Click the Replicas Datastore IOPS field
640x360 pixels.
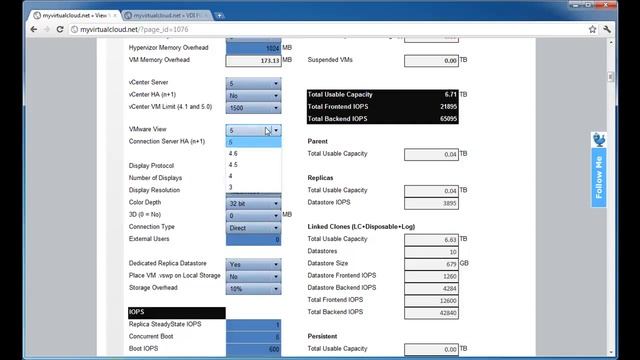tap(431, 203)
